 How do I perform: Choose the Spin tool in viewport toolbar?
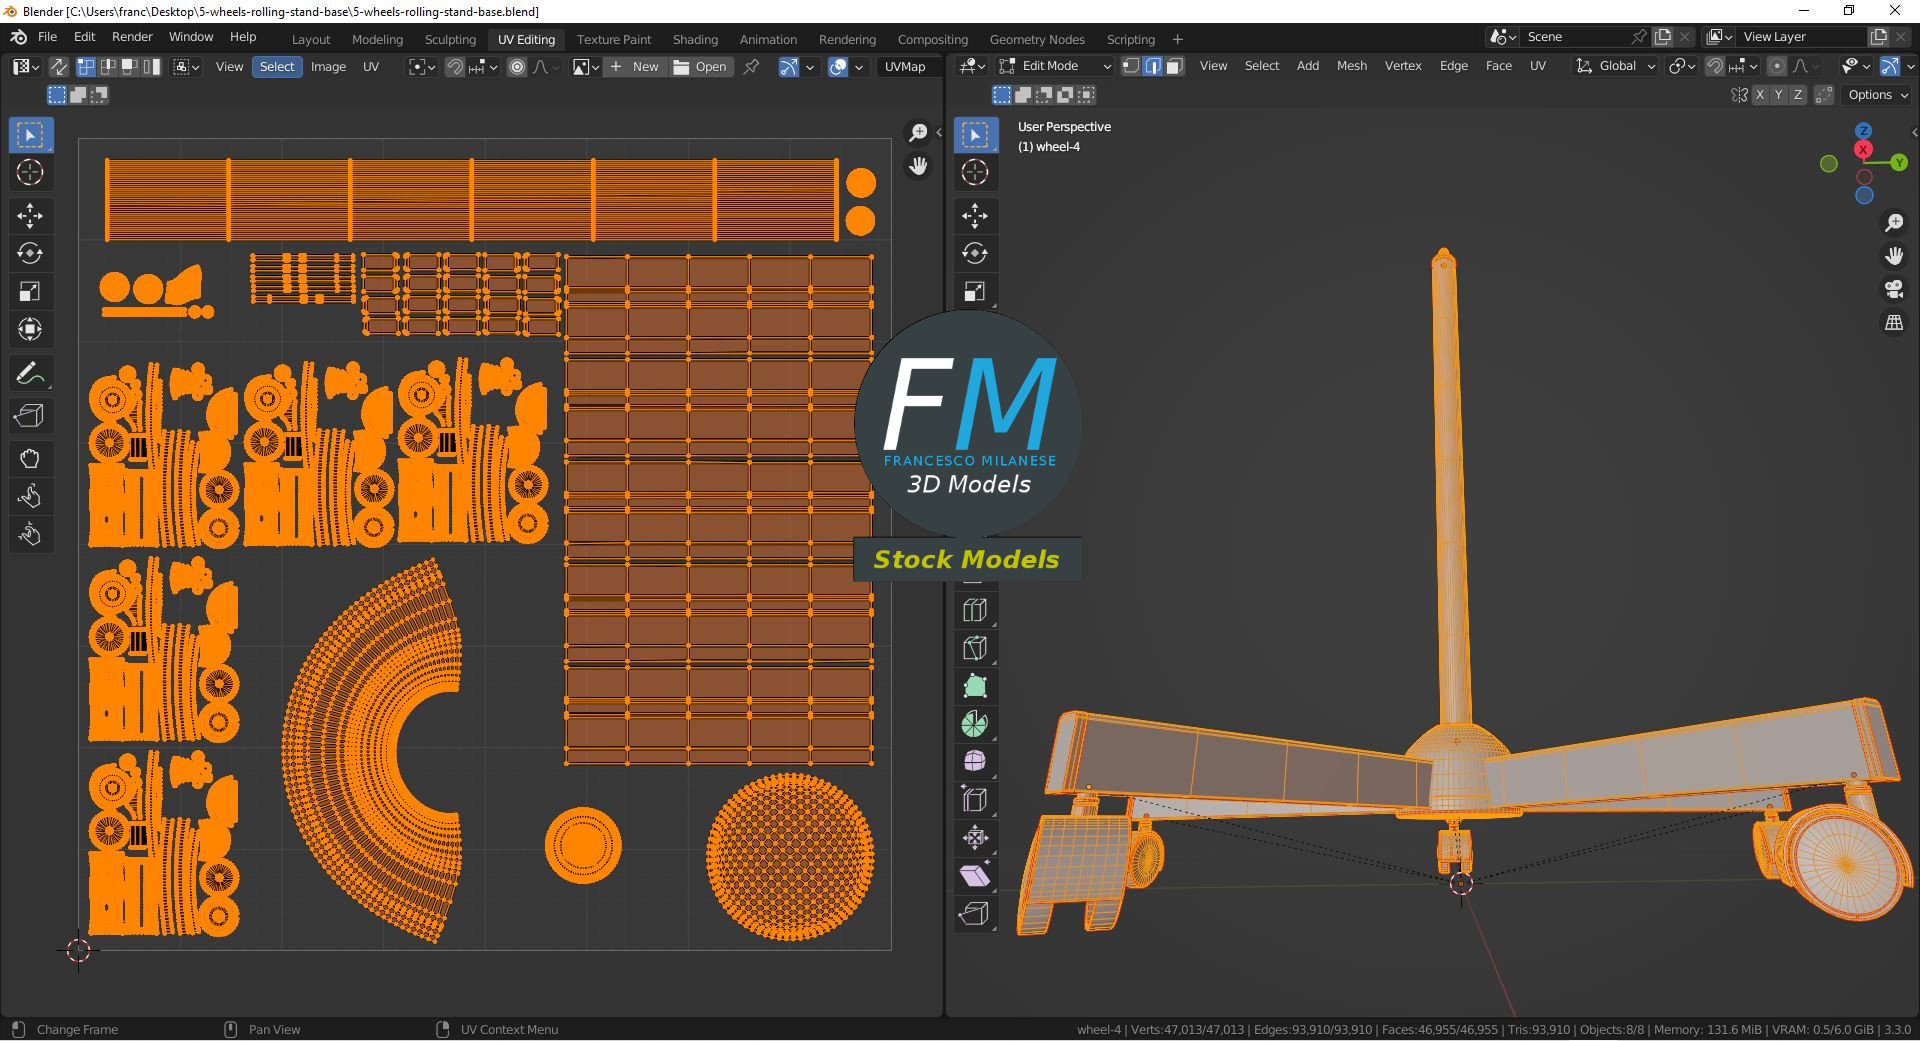[x=975, y=724]
